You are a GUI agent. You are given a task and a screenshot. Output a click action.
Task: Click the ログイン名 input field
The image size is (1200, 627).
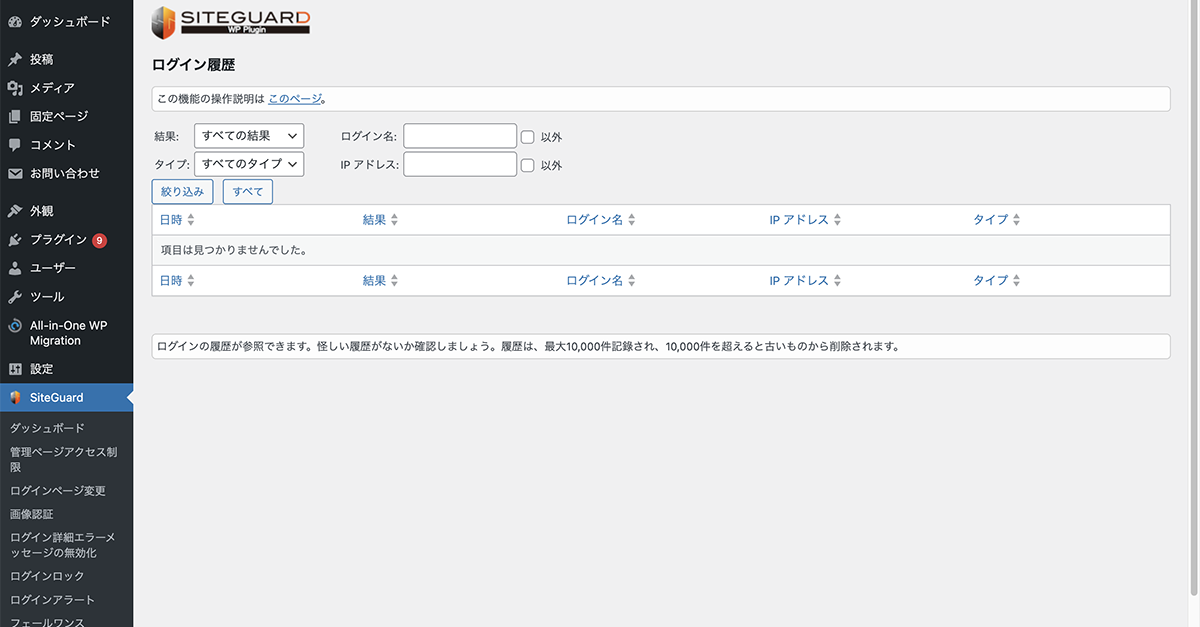[459, 136]
